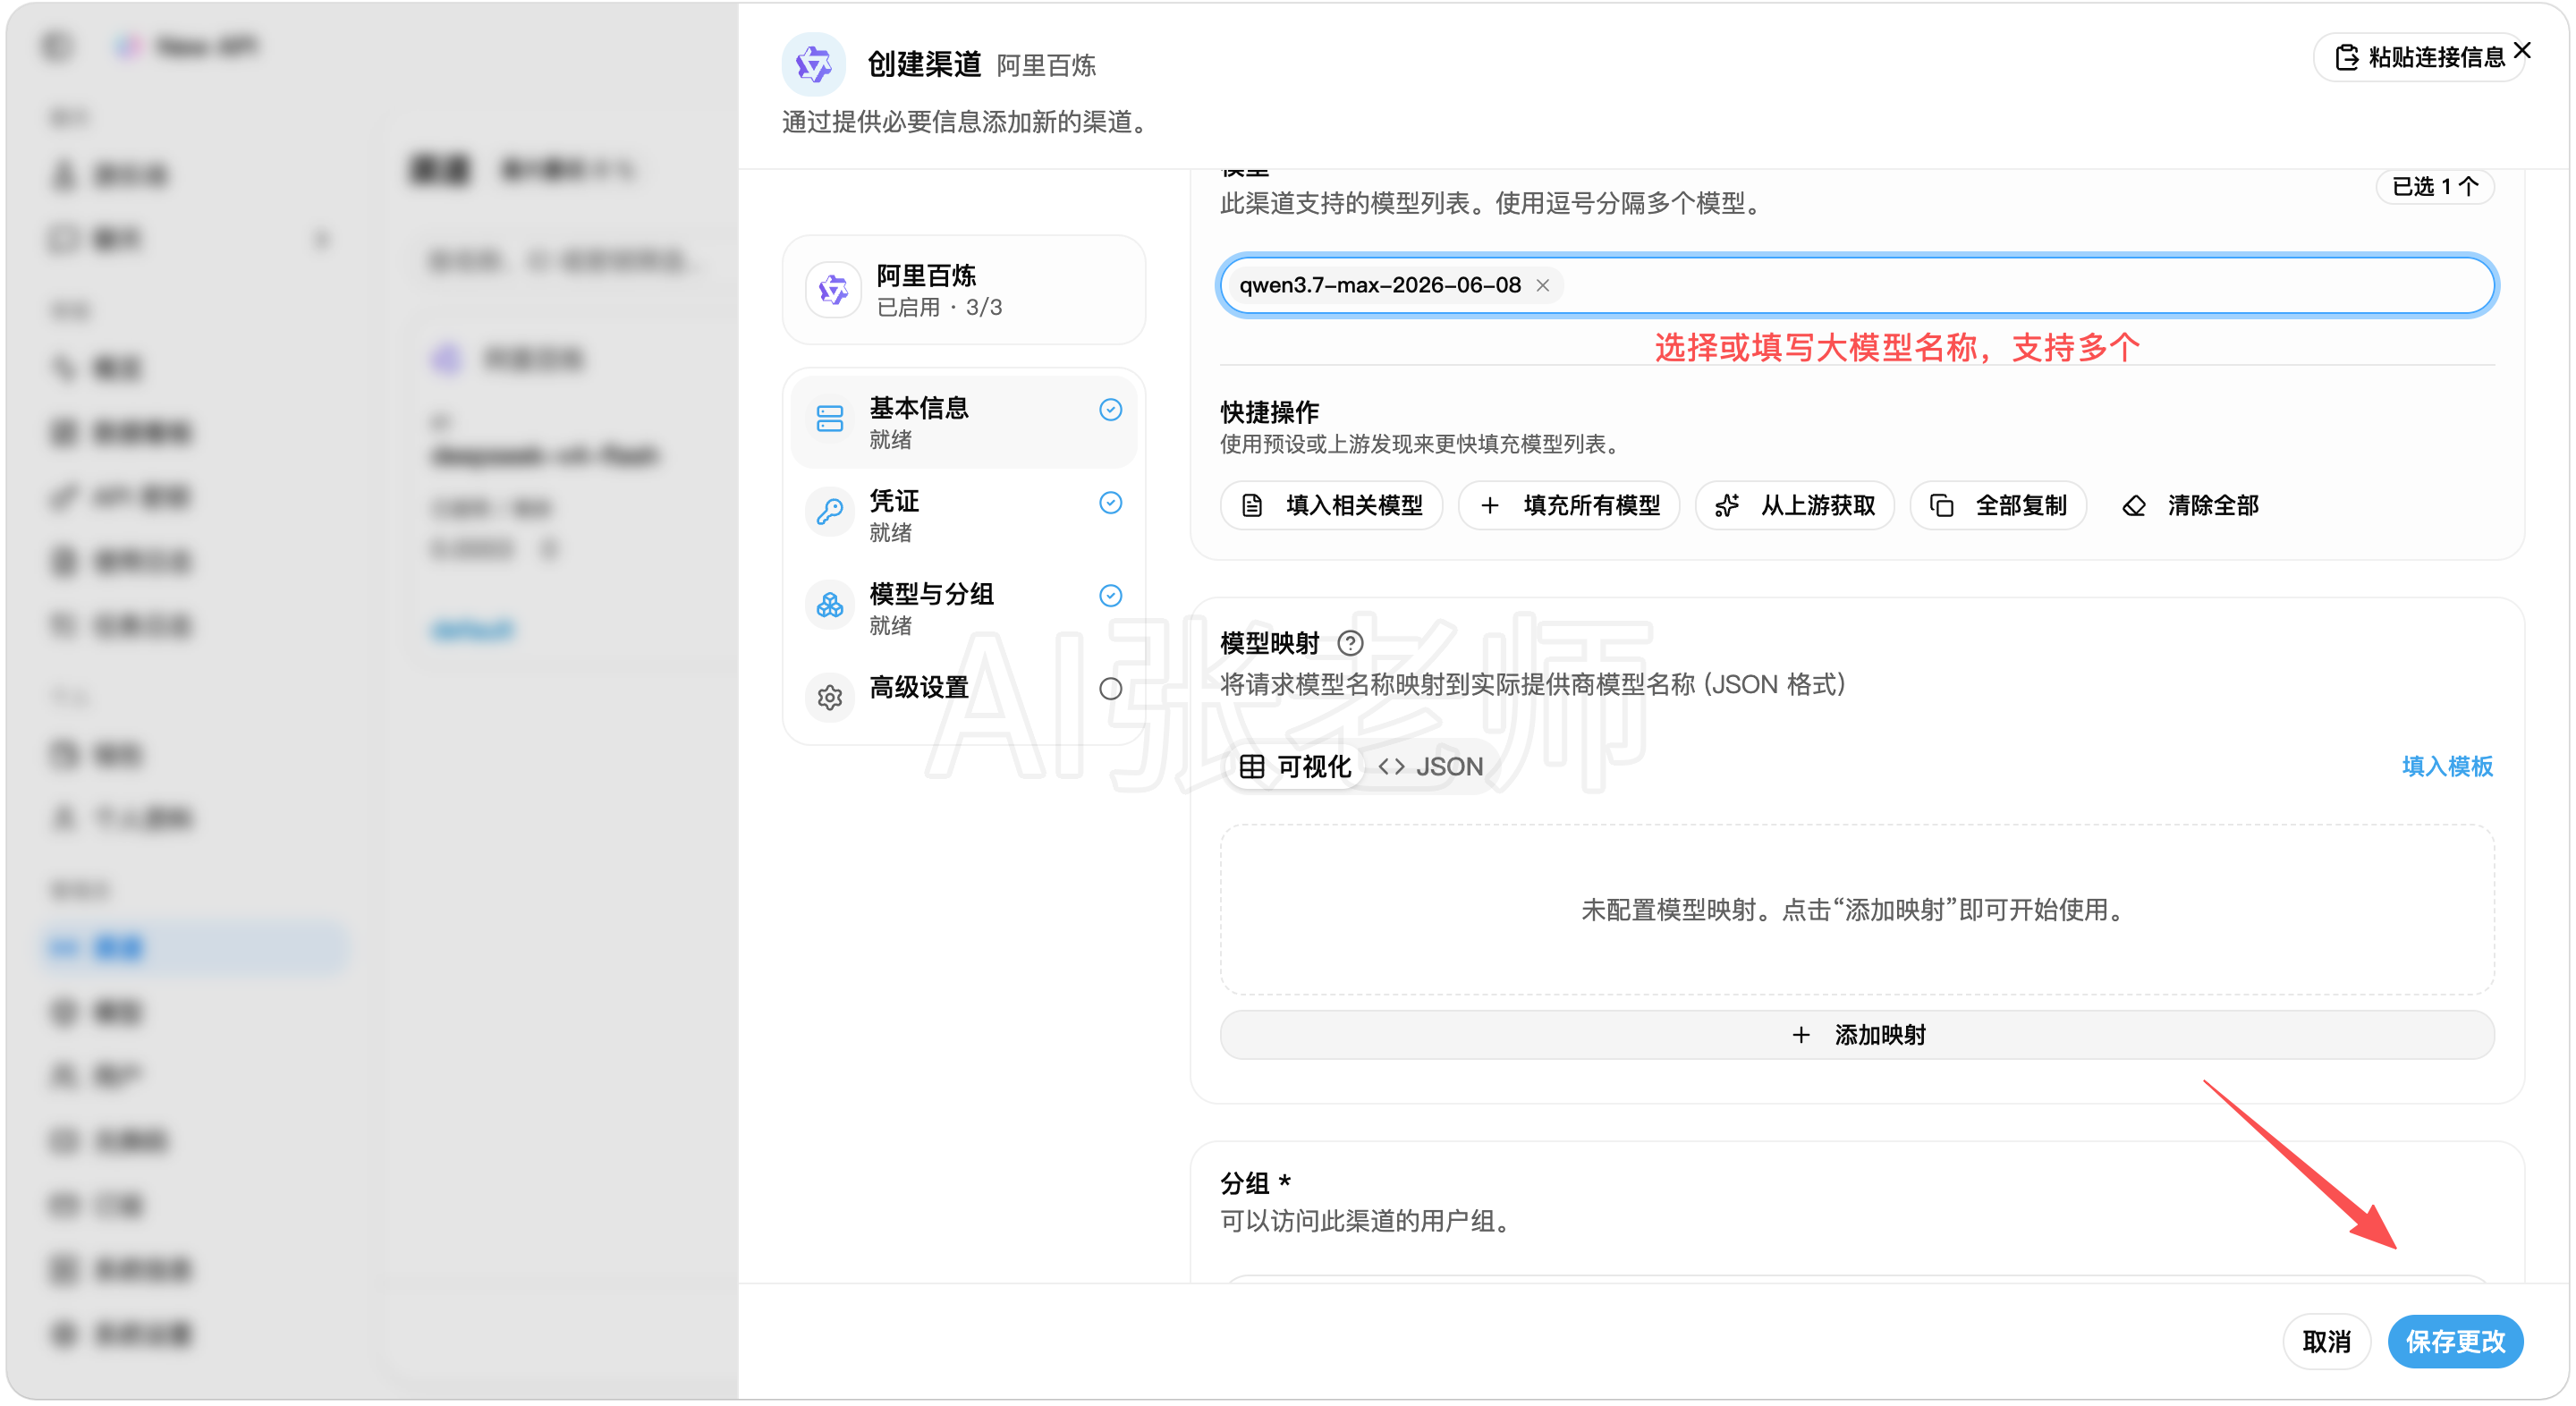
Task: Click the empty status circle of 高级设置
Action: (x=1110, y=688)
